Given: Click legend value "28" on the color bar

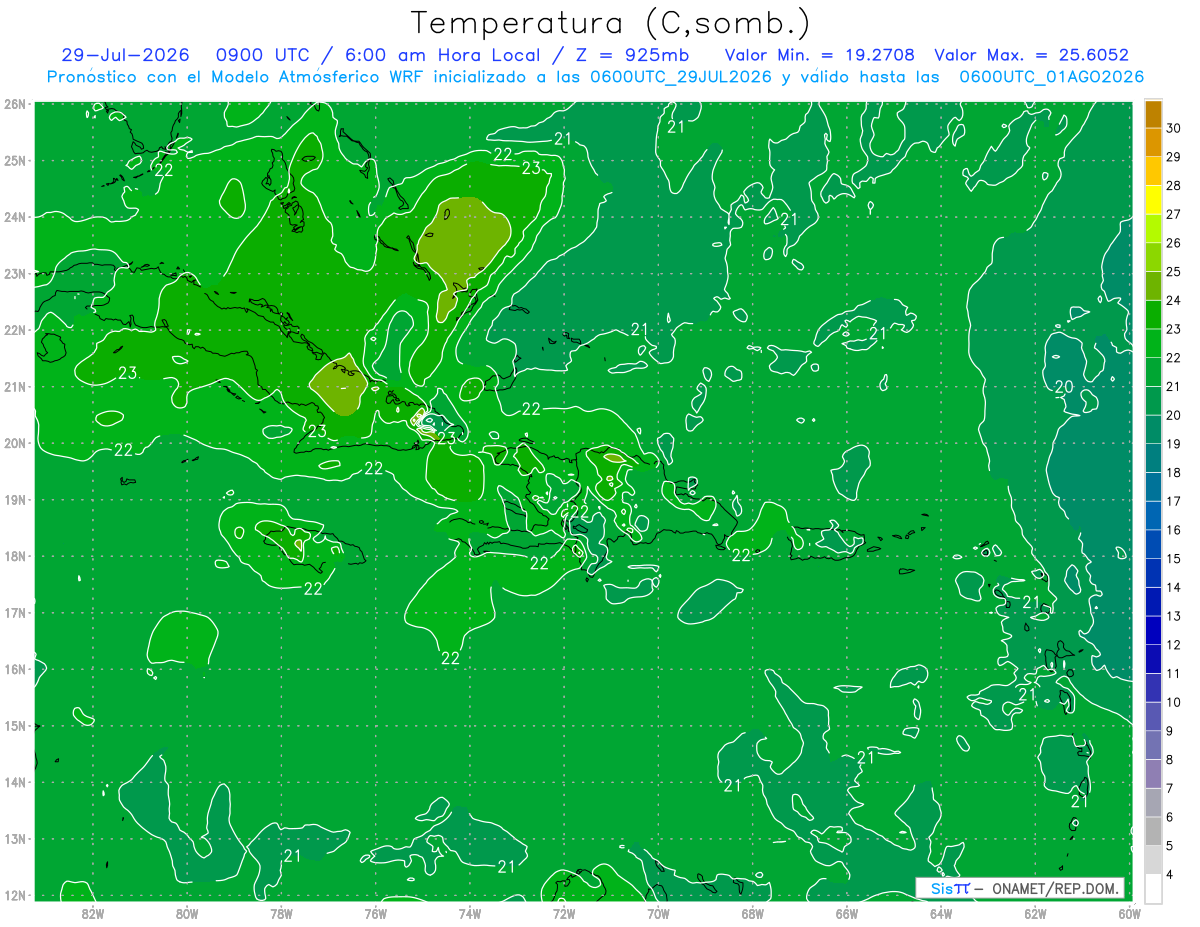Looking at the screenshot, I should click(x=1174, y=186).
